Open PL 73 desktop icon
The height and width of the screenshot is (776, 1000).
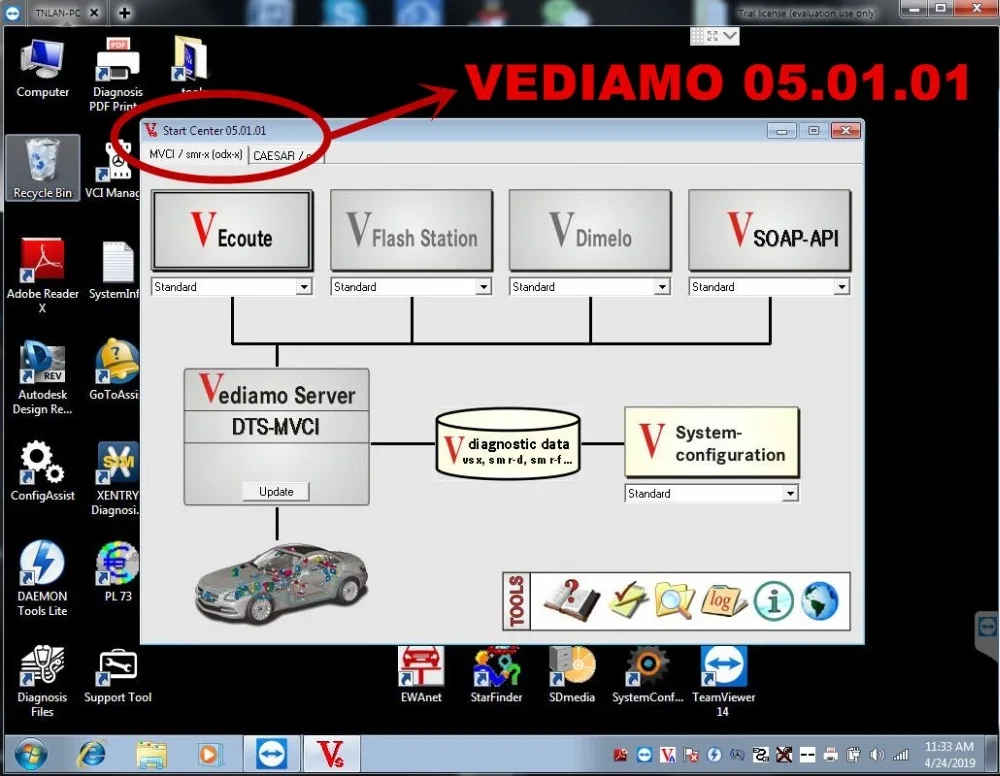tap(118, 572)
